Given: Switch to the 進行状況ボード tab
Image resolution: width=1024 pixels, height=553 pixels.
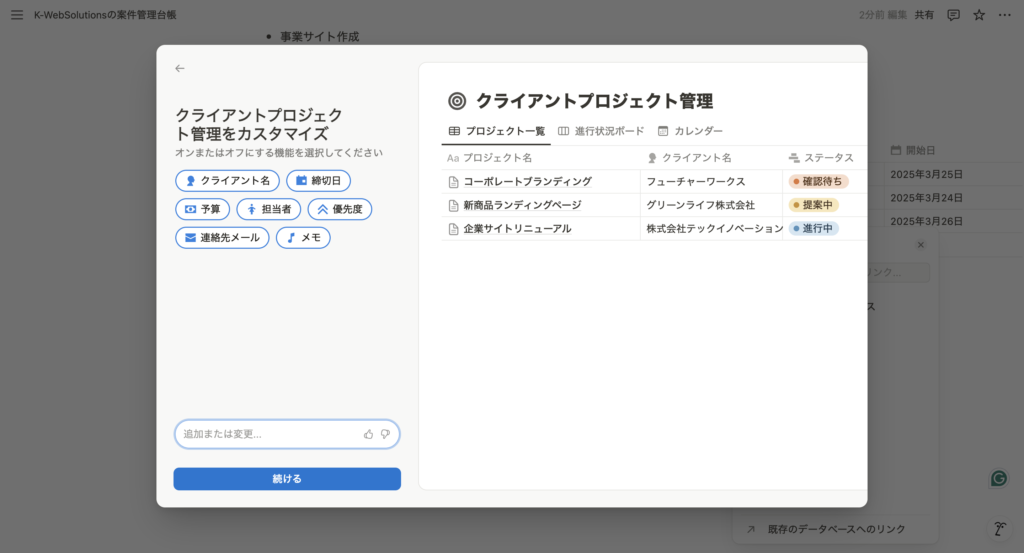Looking at the screenshot, I should pos(600,131).
